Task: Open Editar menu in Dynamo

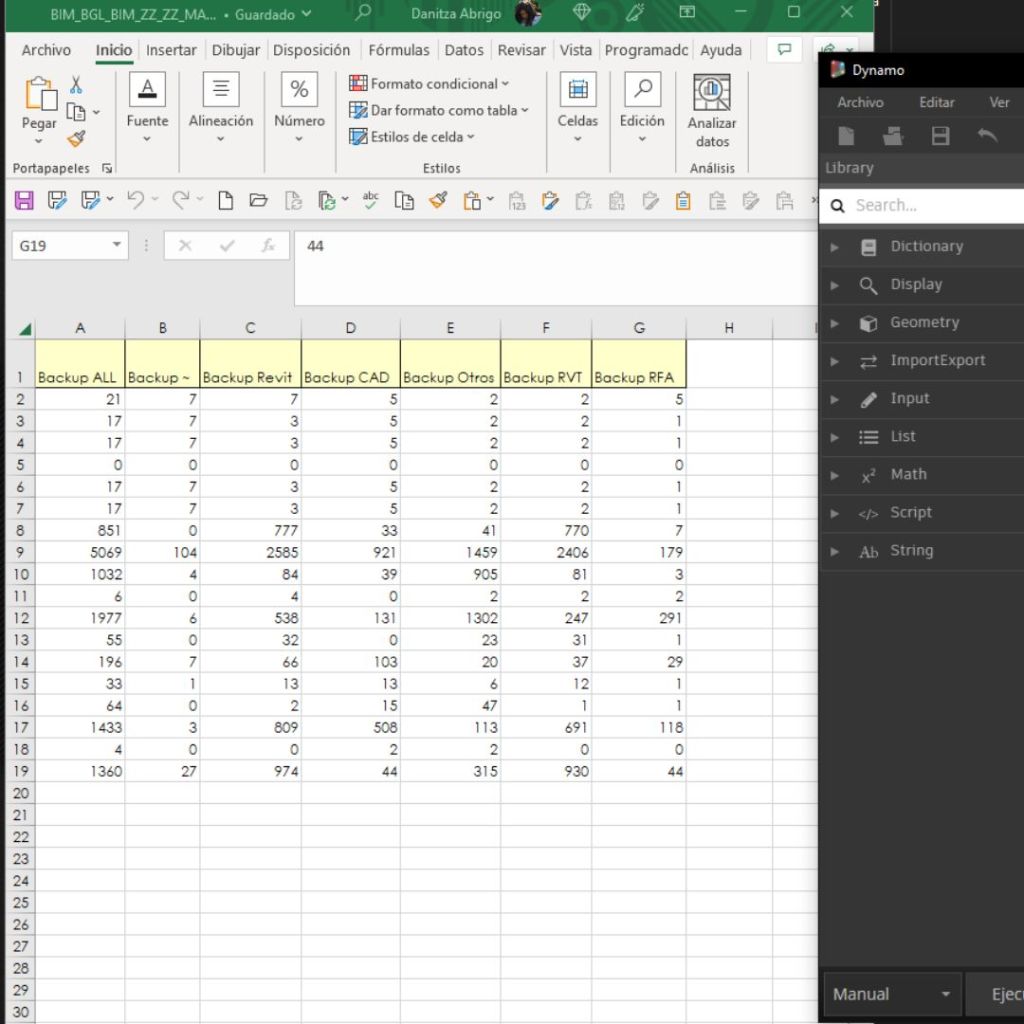Action: (936, 102)
